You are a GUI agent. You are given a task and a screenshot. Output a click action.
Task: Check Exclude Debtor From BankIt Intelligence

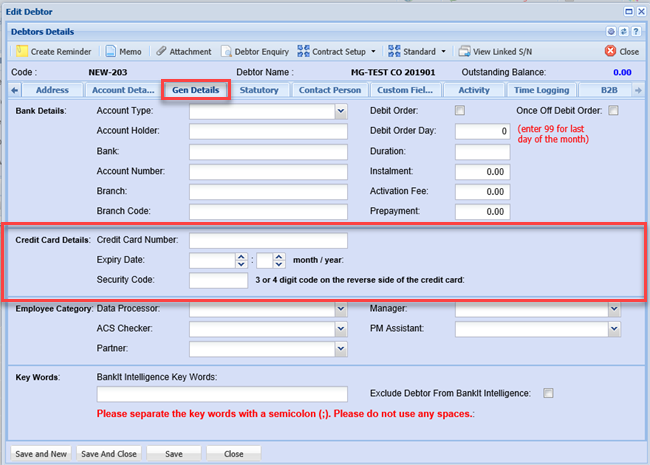(x=547, y=394)
